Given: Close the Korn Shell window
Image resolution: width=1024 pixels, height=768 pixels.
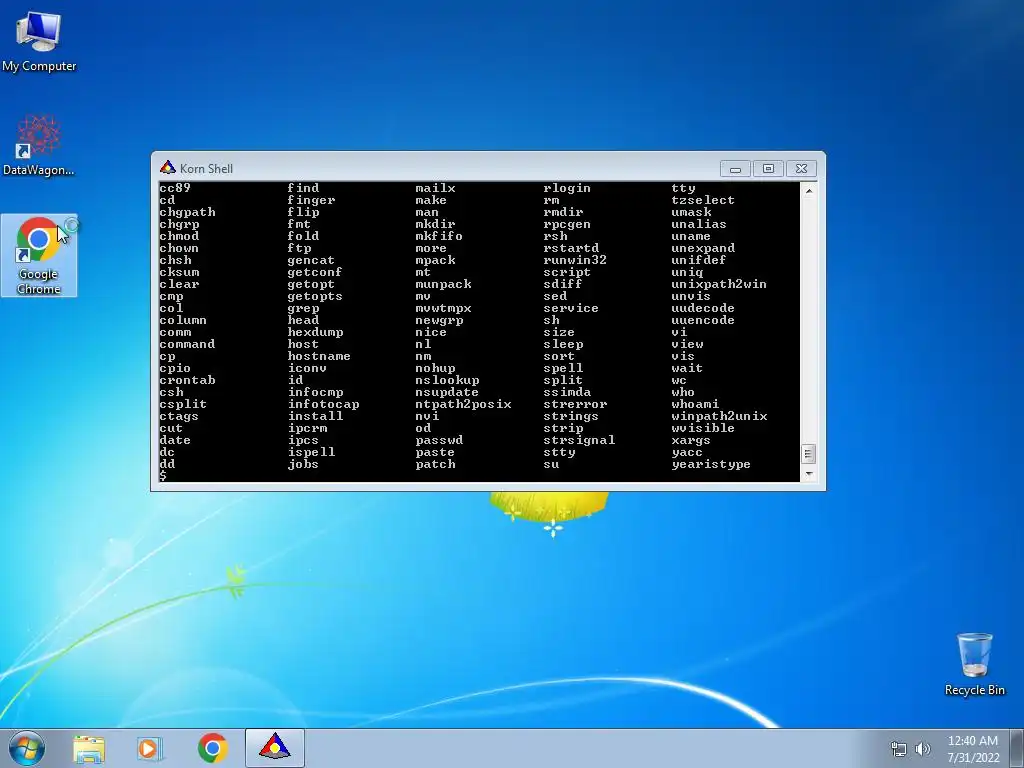Looking at the screenshot, I should pos(801,168).
